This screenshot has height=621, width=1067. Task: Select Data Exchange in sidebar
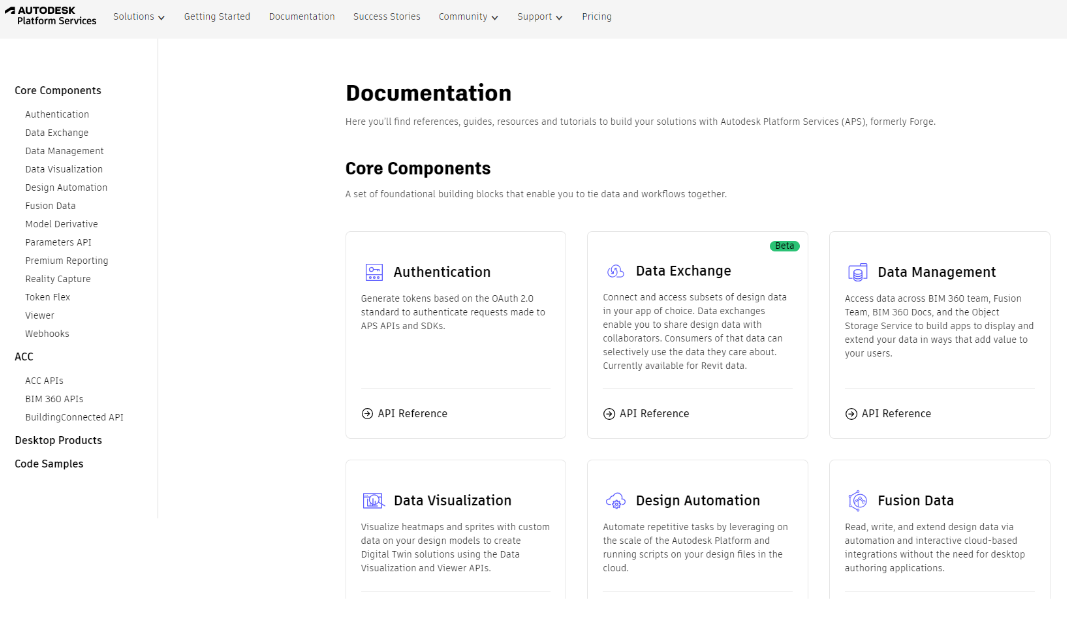tap(56, 133)
